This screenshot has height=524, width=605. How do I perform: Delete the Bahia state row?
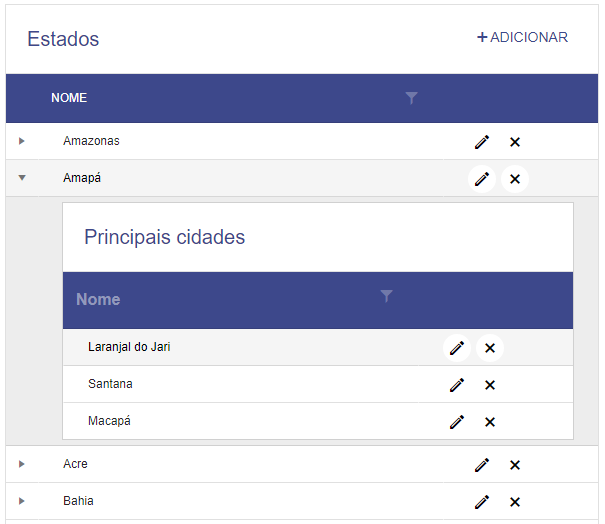click(x=515, y=502)
